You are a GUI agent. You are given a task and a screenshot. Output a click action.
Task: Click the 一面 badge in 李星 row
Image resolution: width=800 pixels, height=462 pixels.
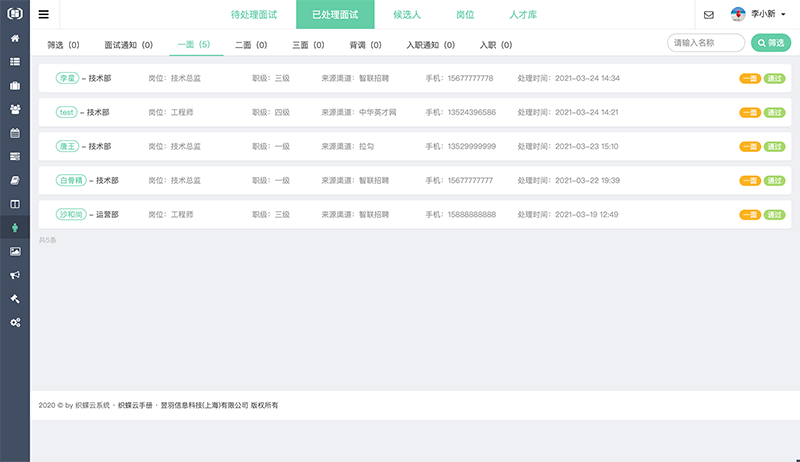click(x=750, y=79)
